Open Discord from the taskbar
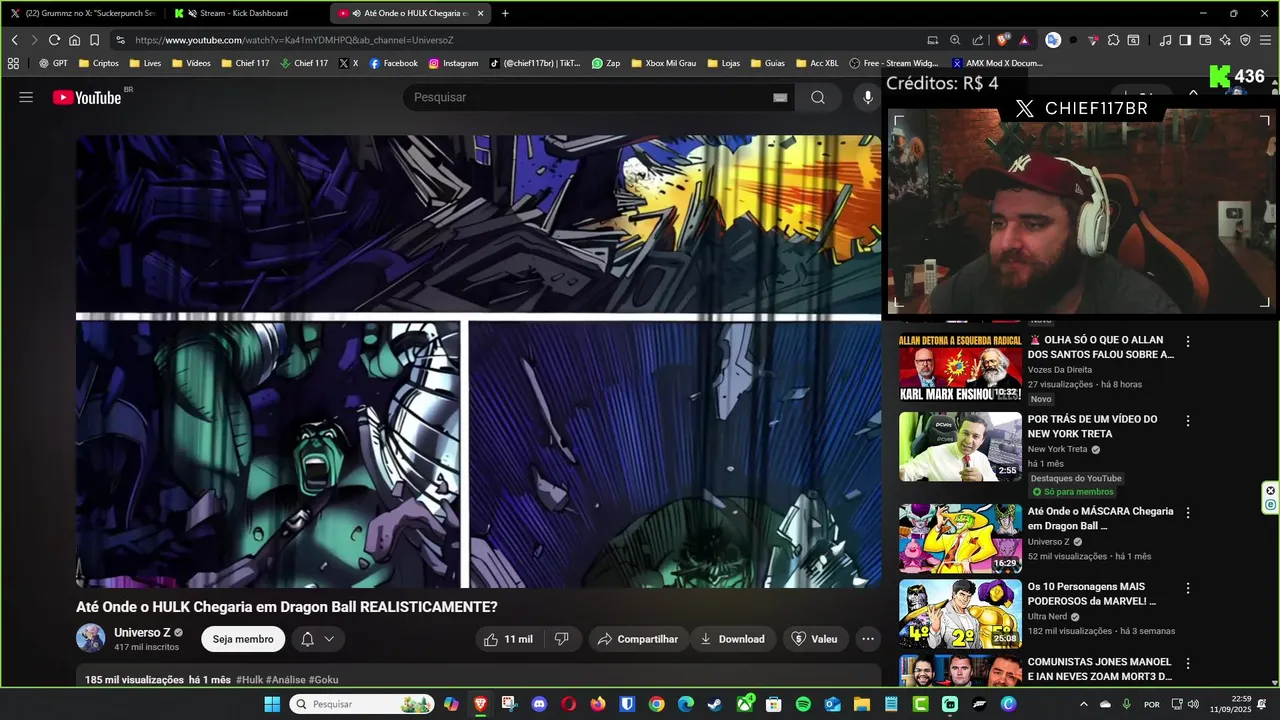 click(x=540, y=704)
